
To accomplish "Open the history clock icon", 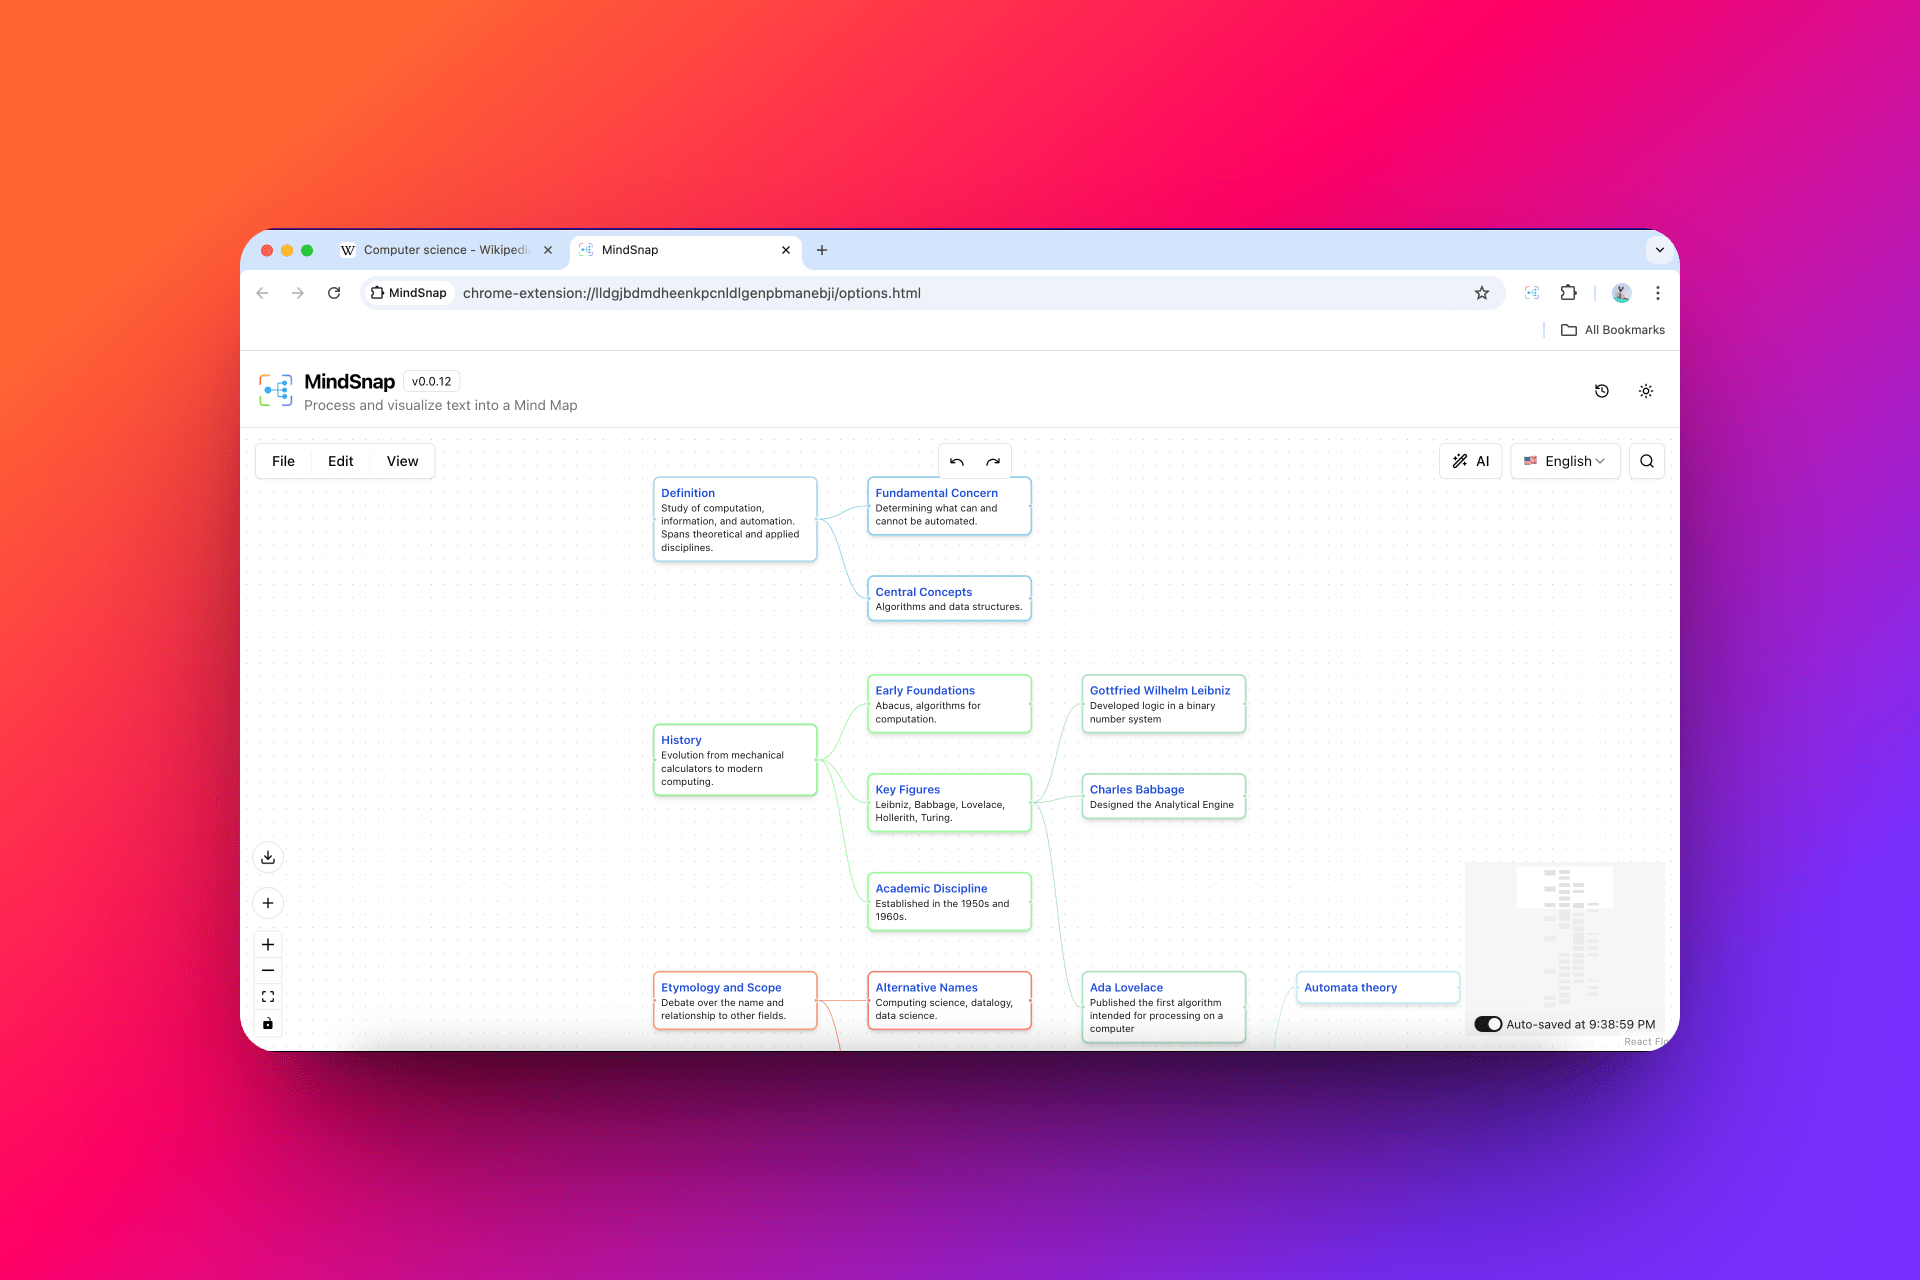I will [x=1601, y=391].
